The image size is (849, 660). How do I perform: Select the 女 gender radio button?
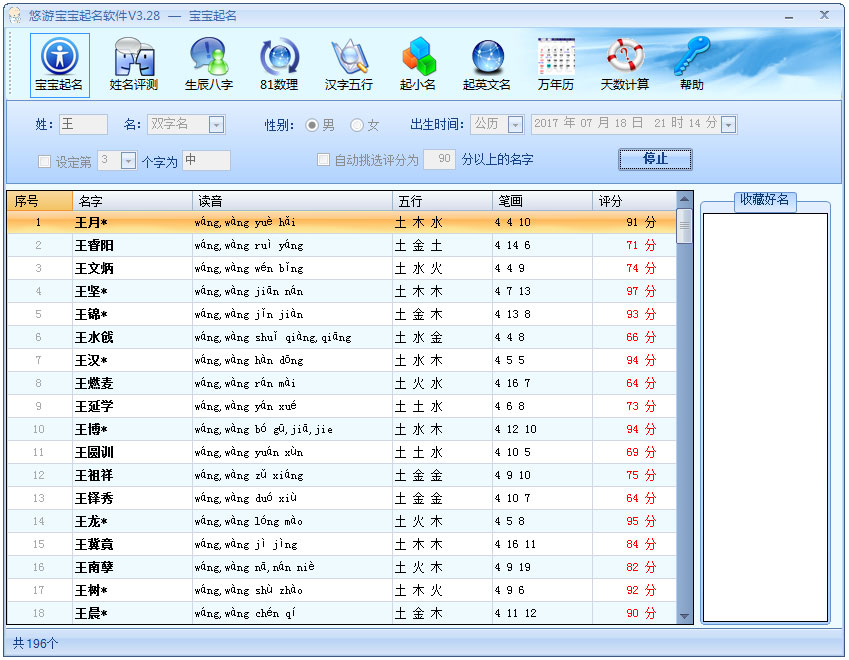357,125
